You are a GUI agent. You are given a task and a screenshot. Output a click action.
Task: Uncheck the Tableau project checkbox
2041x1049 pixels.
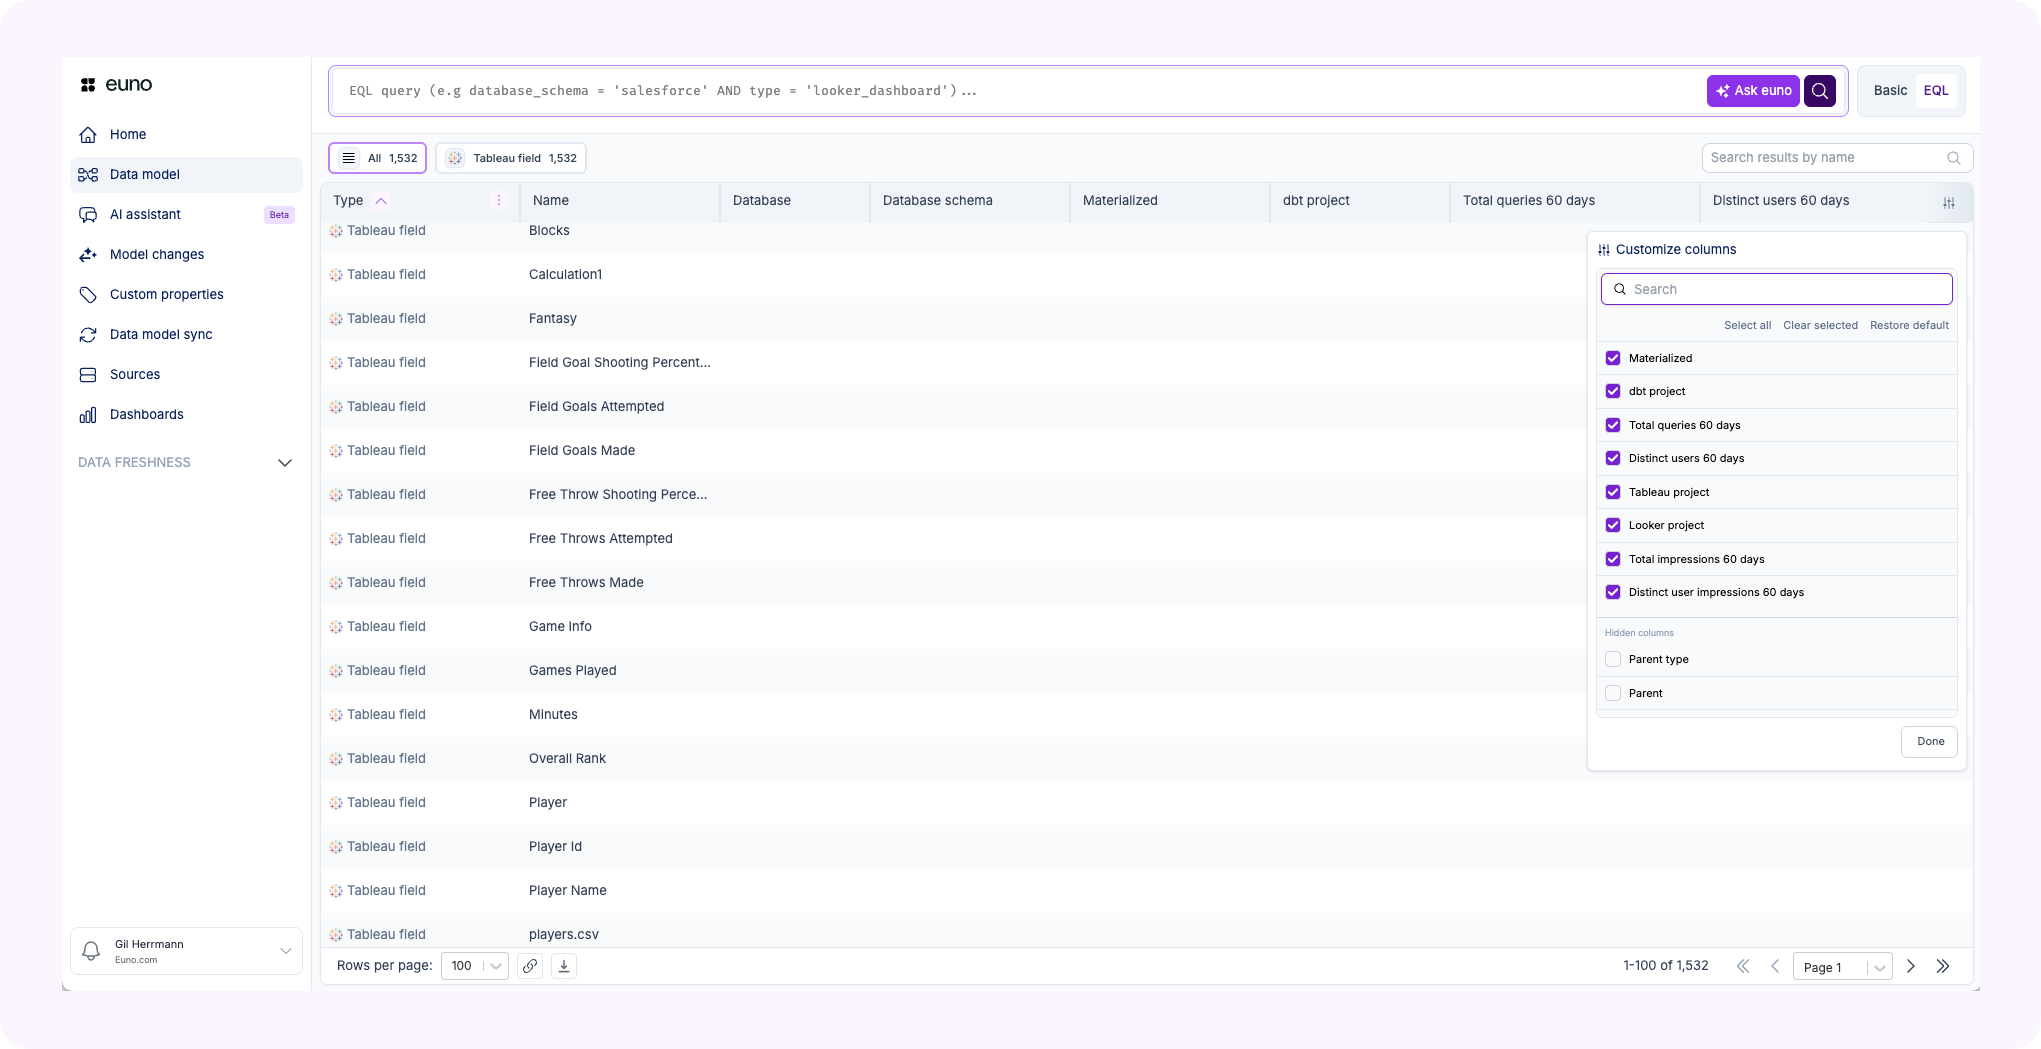click(x=1613, y=492)
